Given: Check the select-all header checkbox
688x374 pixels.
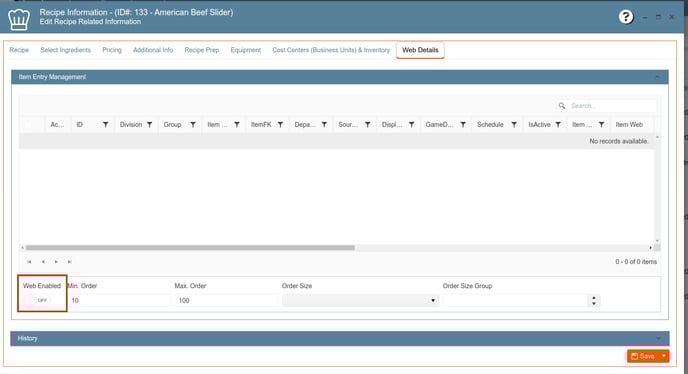Looking at the screenshot, I should [28, 125].
